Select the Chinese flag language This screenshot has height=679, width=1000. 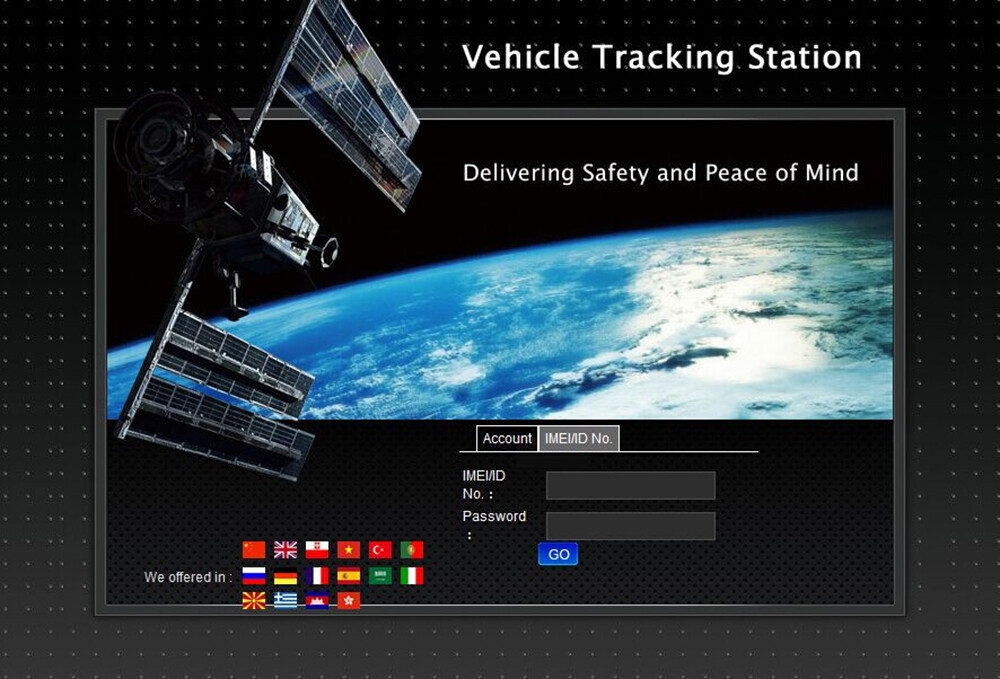(x=254, y=550)
